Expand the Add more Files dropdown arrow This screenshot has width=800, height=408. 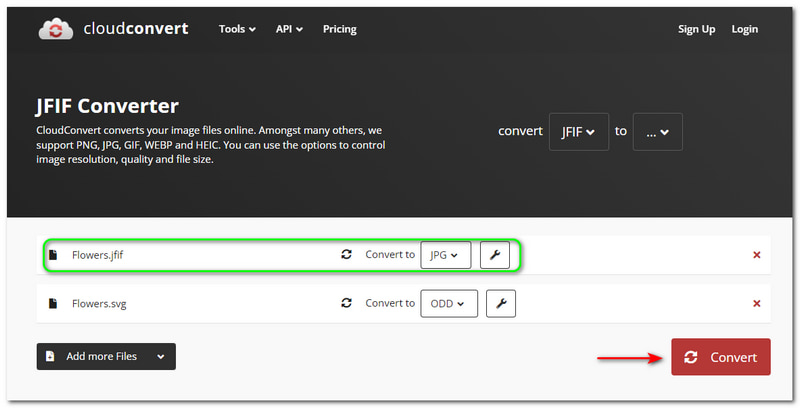159,356
